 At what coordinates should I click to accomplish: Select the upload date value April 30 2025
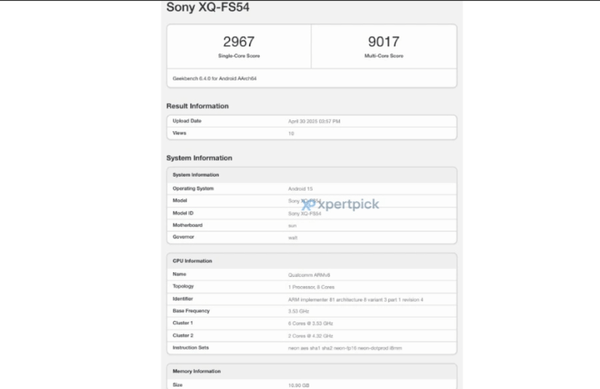pyautogui.click(x=314, y=121)
